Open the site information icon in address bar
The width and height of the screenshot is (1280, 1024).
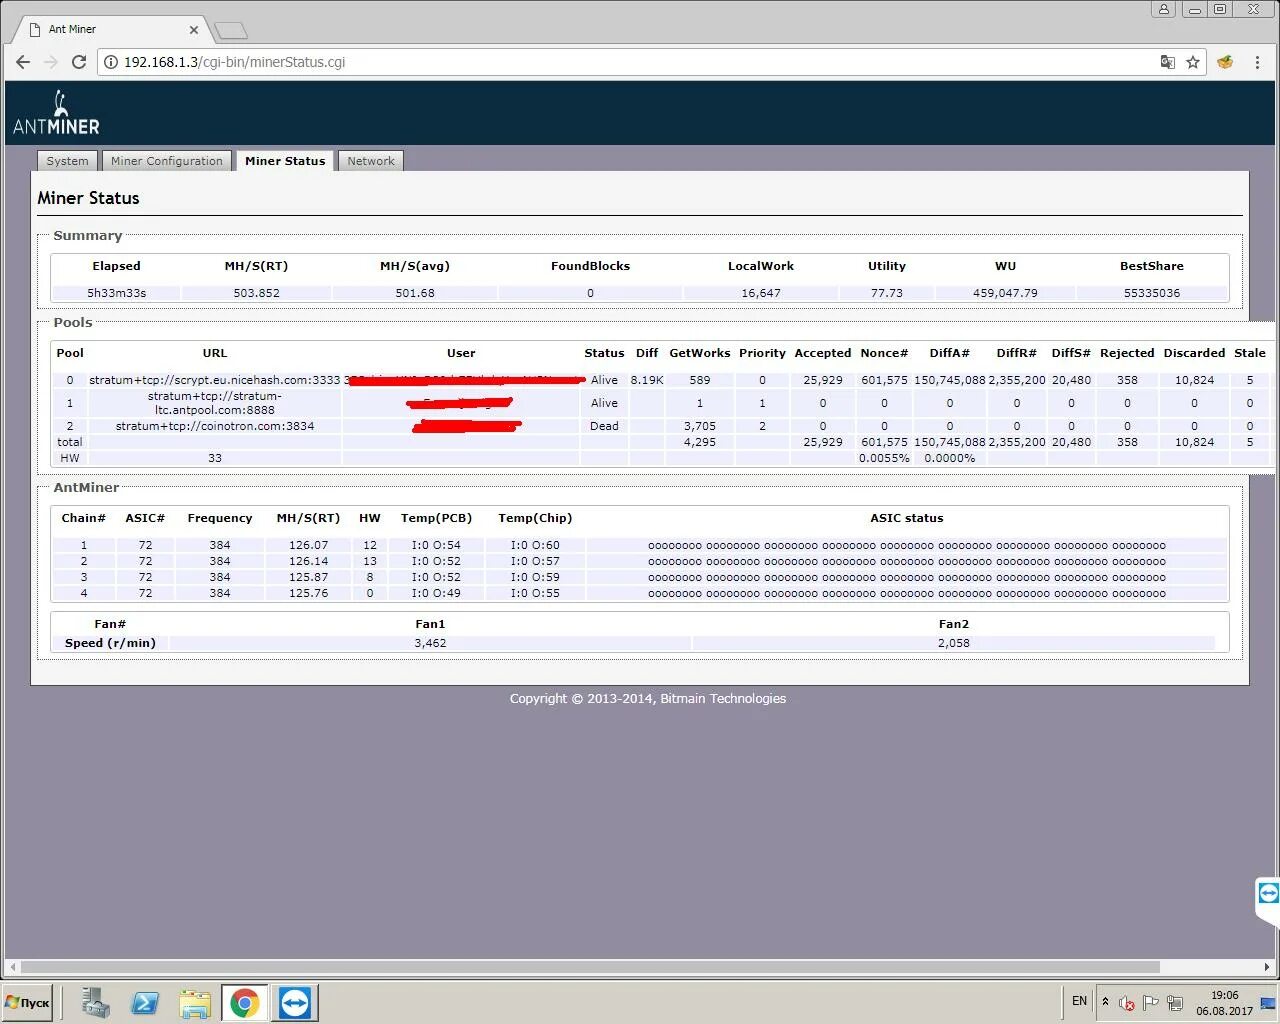[111, 62]
